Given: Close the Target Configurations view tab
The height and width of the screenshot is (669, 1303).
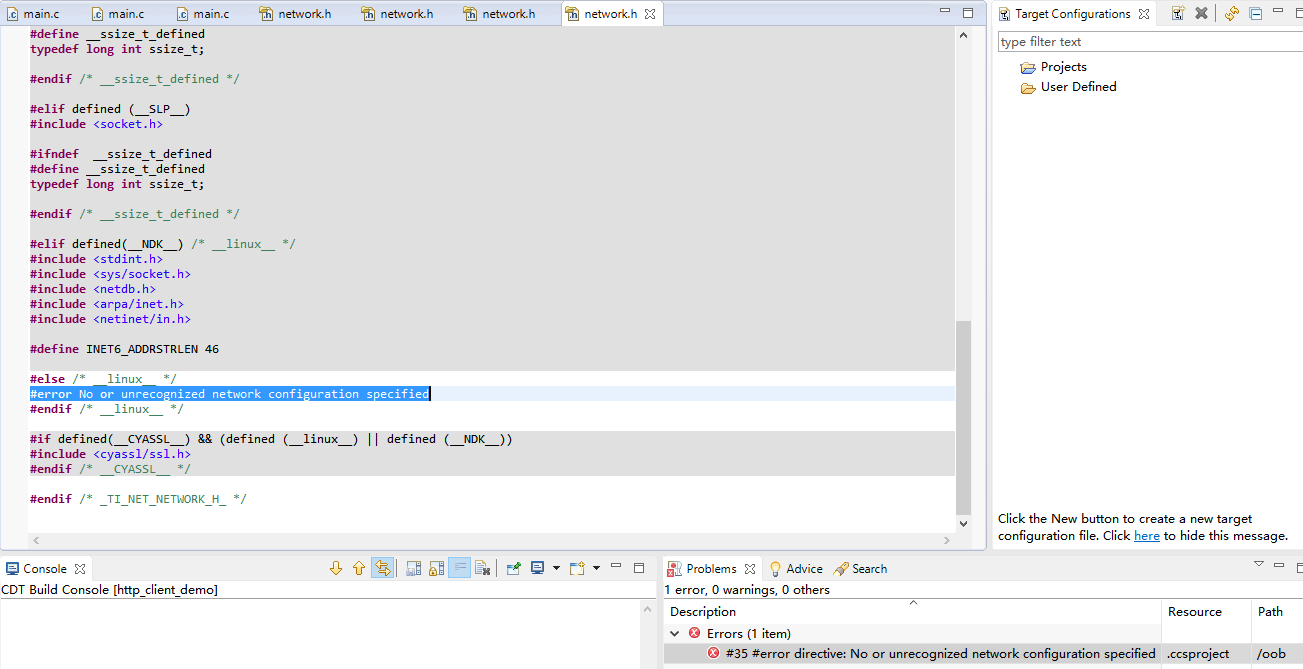Looking at the screenshot, I should [1144, 14].
